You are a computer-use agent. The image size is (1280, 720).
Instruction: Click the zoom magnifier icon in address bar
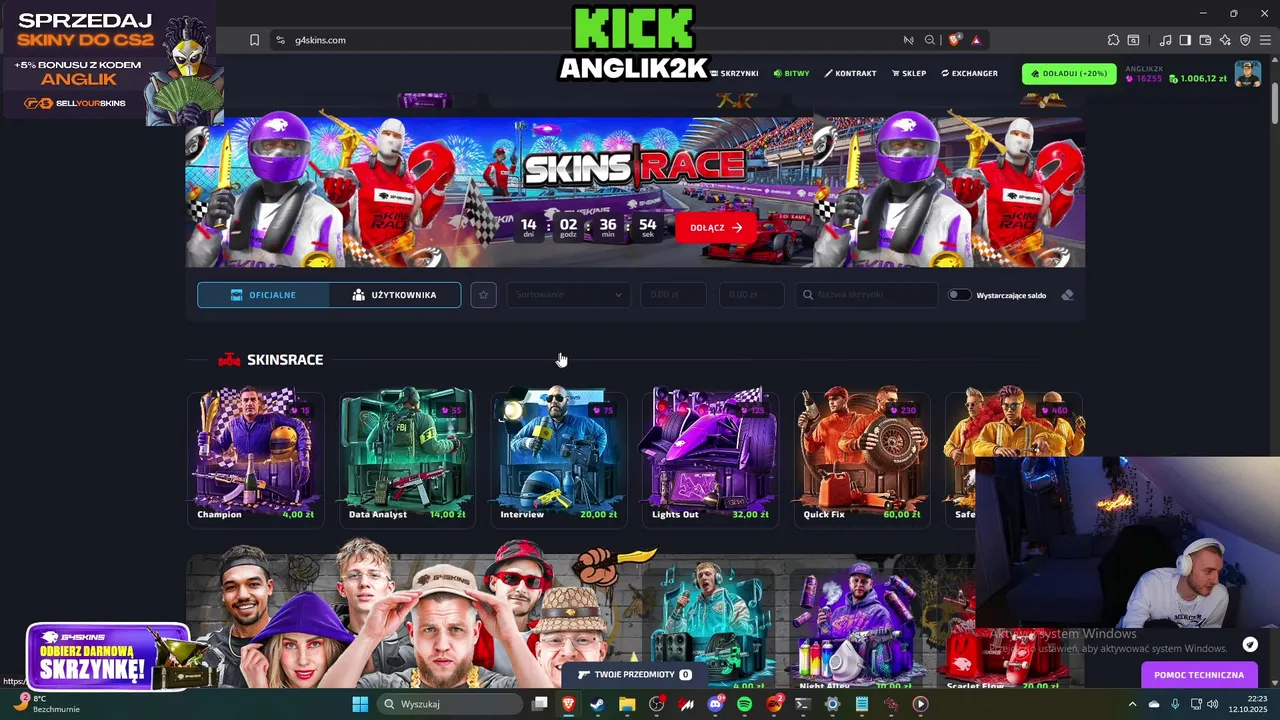tap(930, 40)
